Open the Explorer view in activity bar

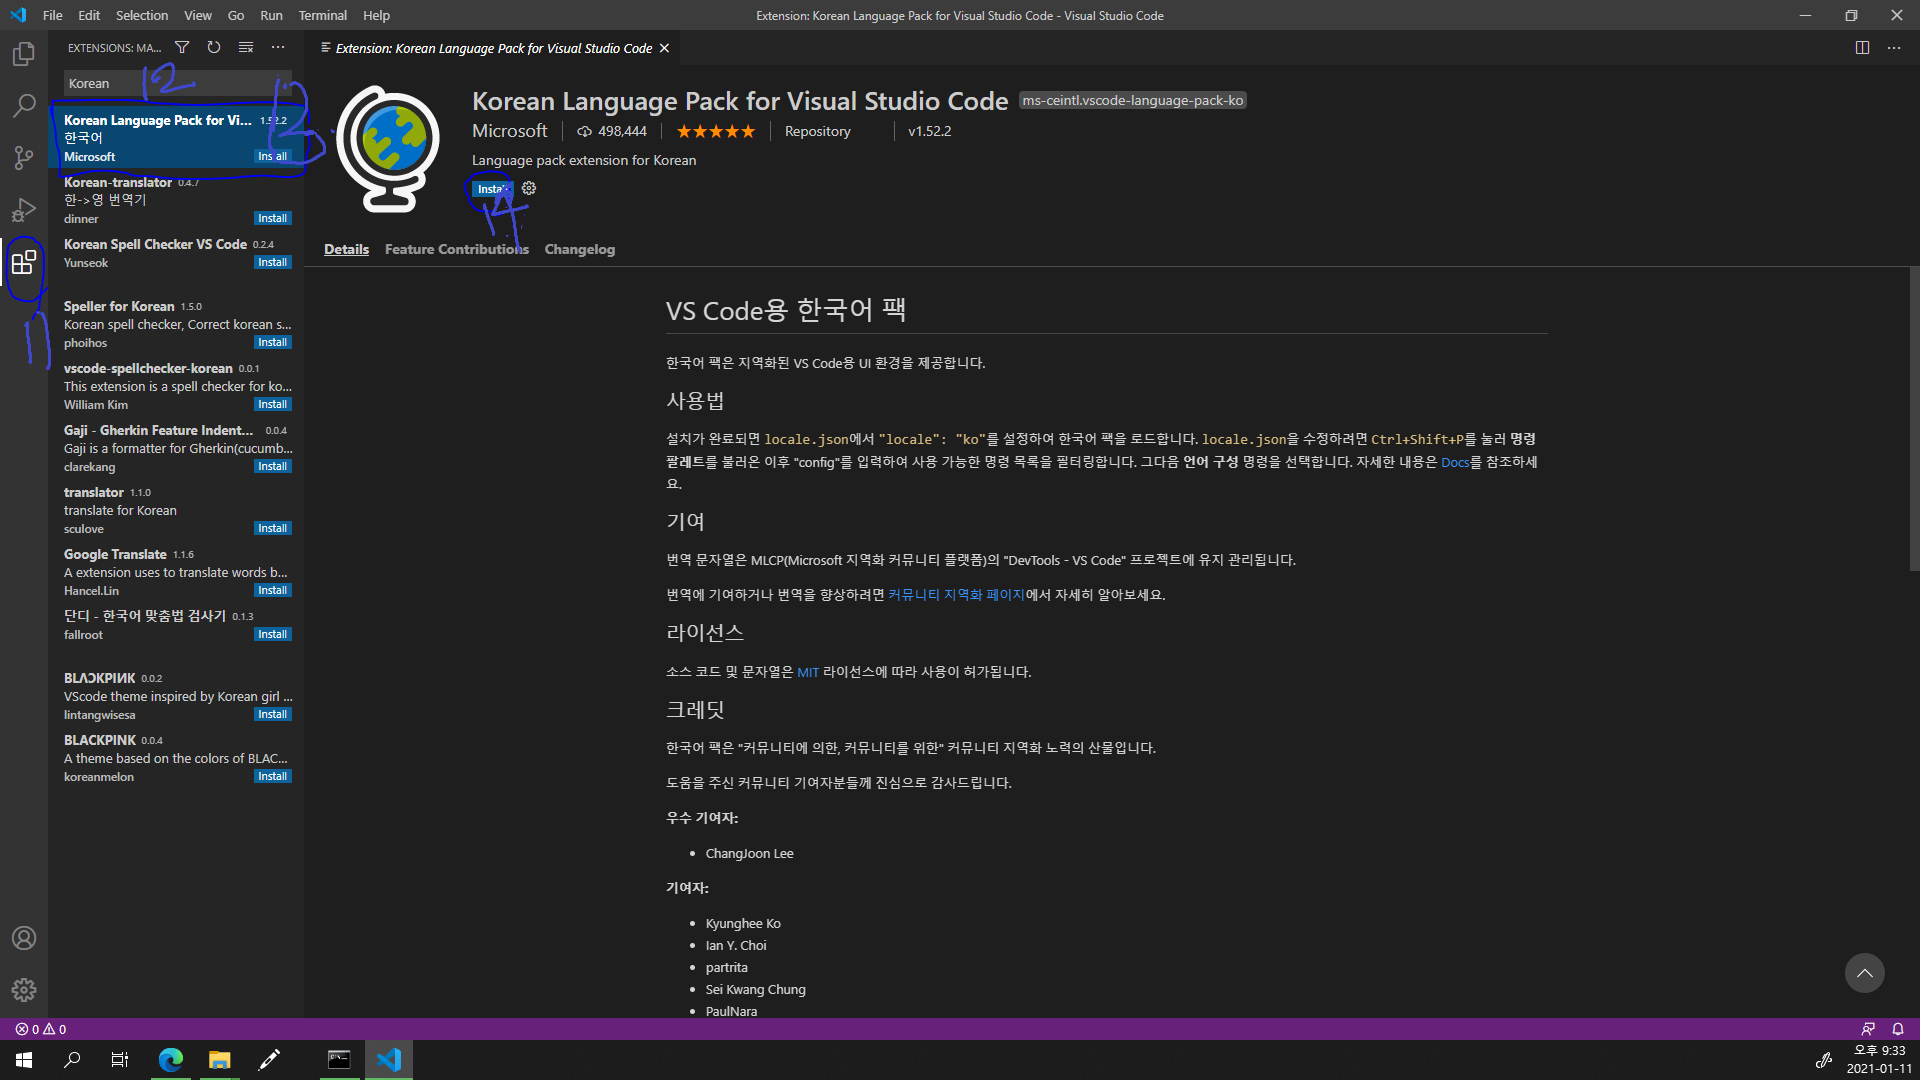(24, 54)
